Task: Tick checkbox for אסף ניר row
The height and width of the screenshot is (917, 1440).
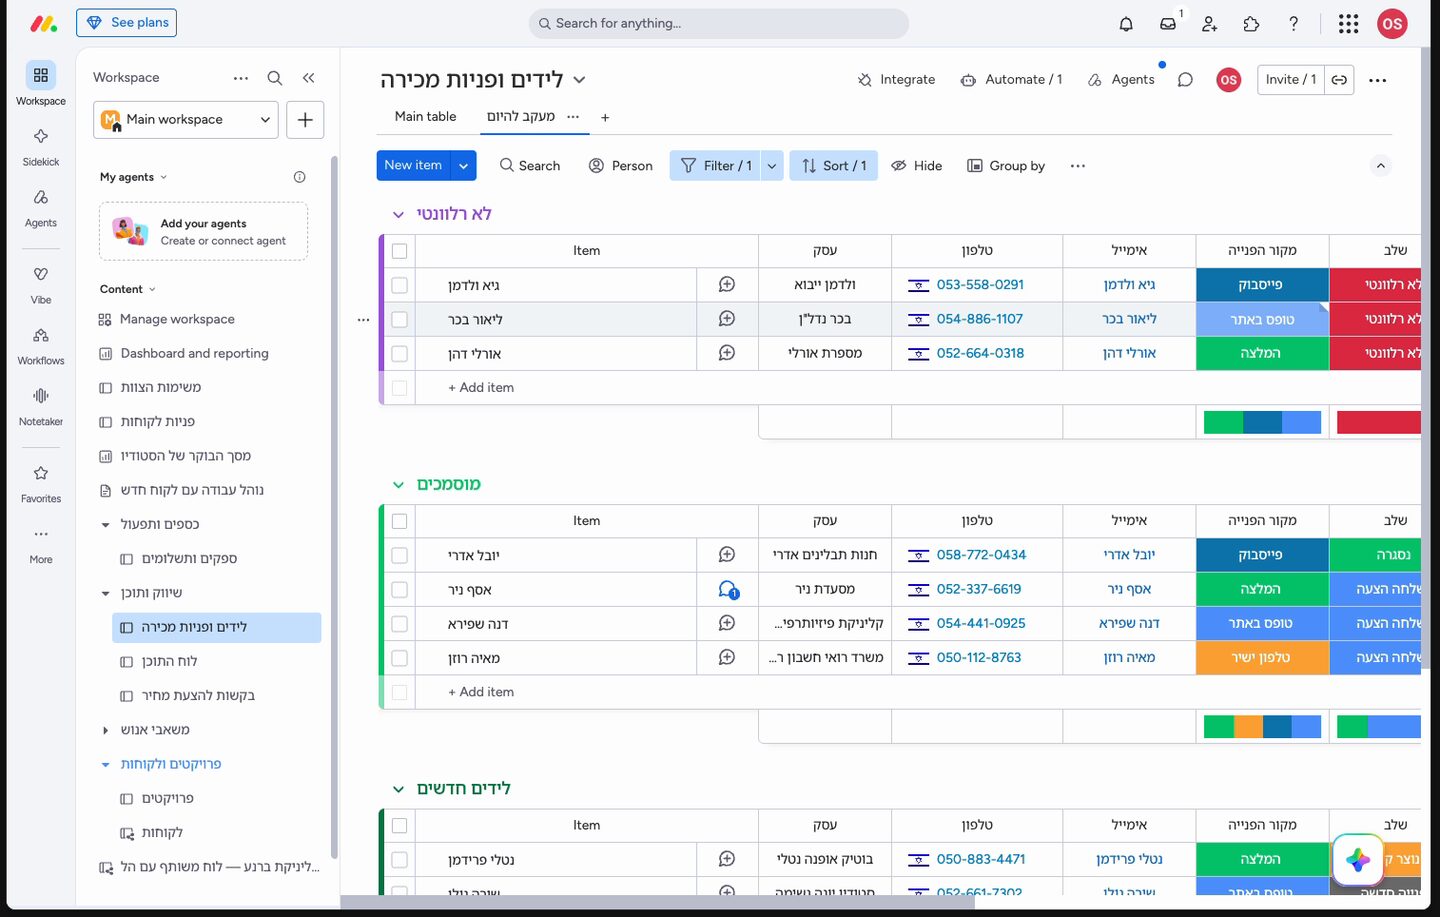Action: (x=400, y=590)
